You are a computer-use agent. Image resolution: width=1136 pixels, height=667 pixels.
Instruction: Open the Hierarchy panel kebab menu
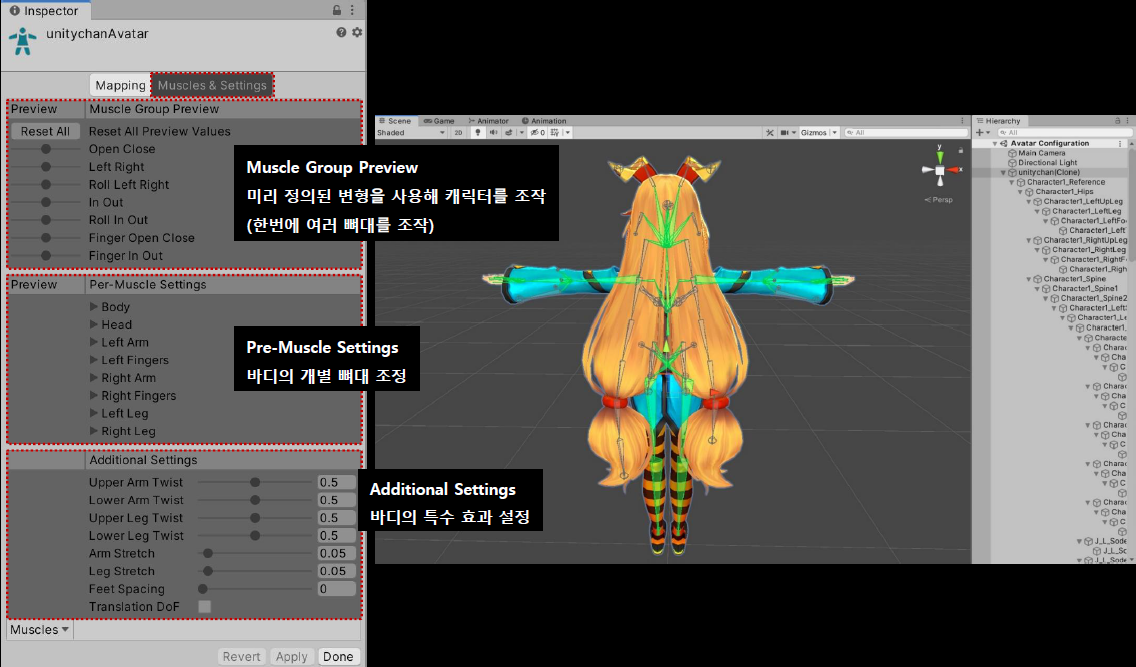tap(1127, 121)
